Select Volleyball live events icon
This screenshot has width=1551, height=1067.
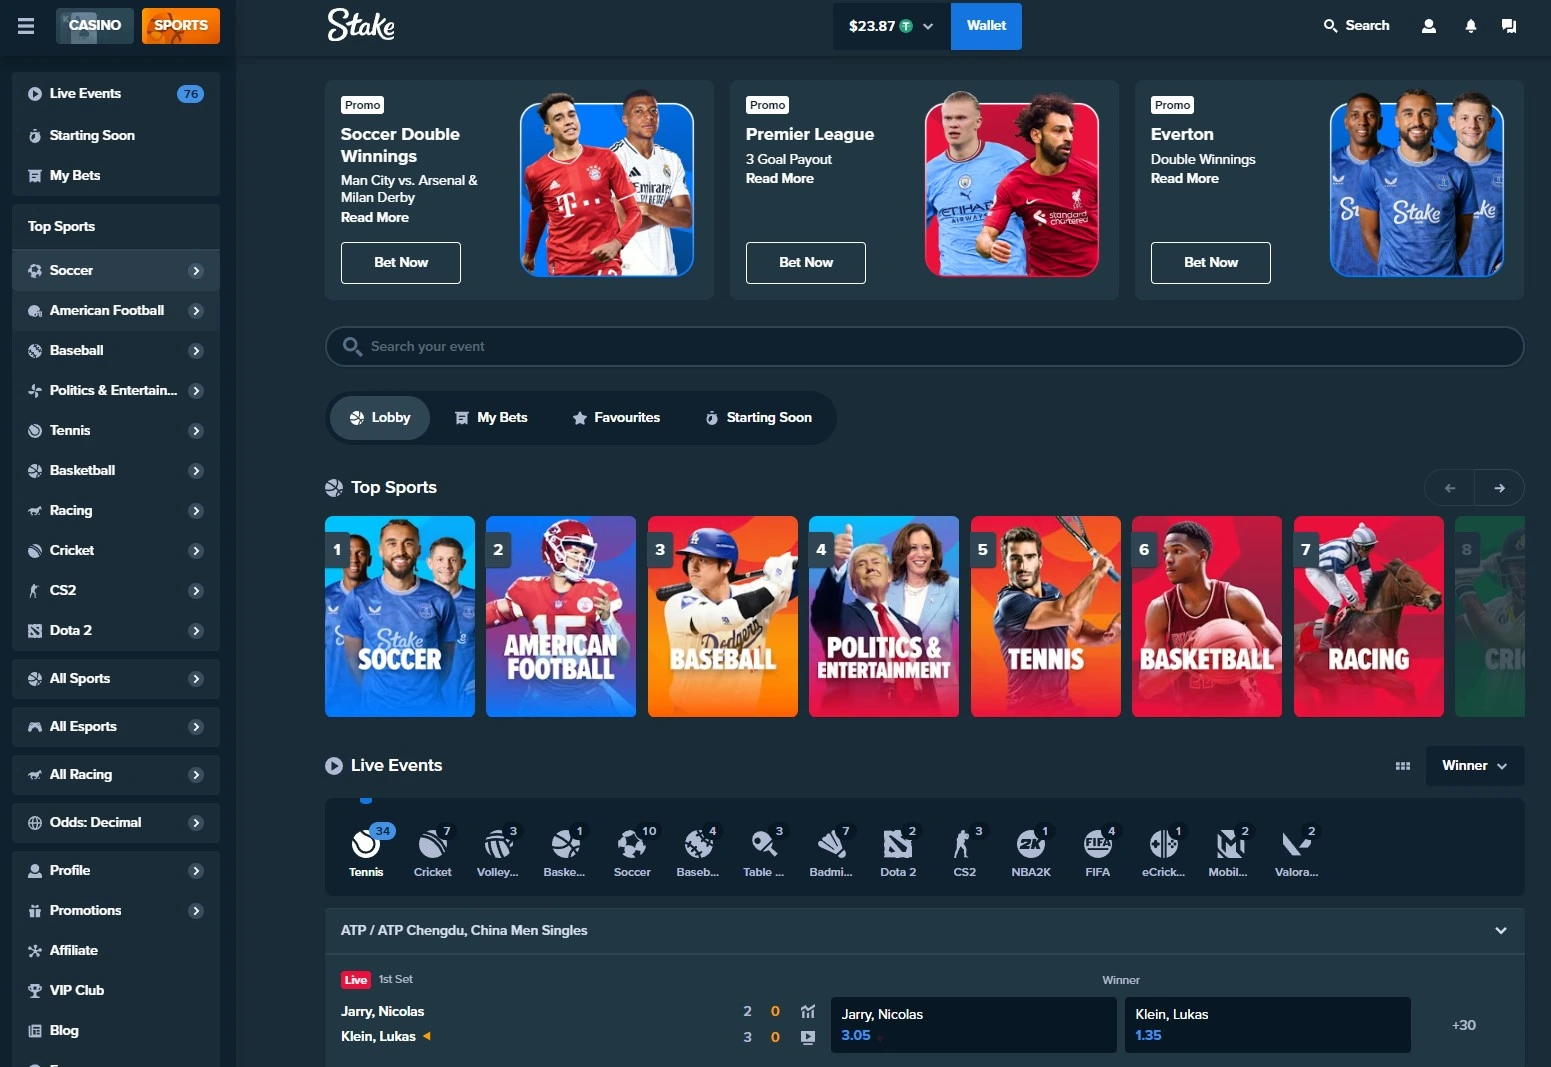(498, 851)
